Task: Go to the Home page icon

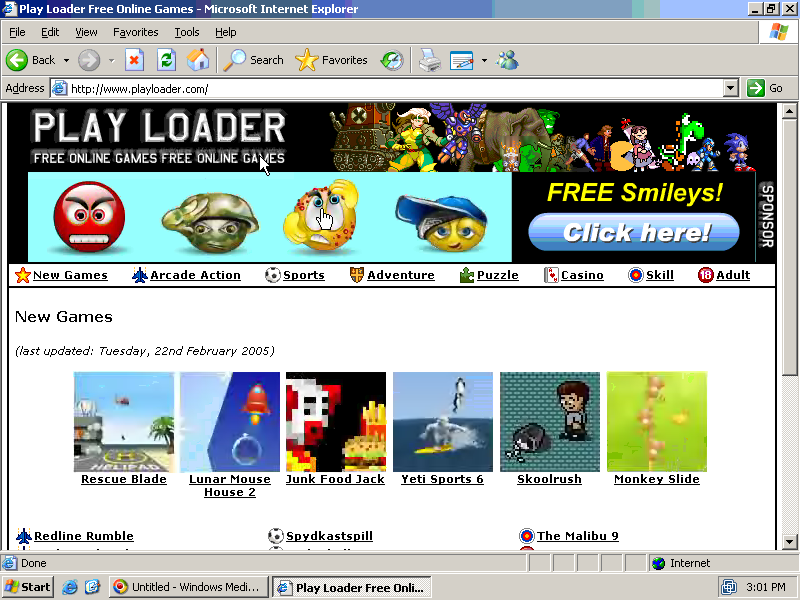Action: click(x=198, y=60)
